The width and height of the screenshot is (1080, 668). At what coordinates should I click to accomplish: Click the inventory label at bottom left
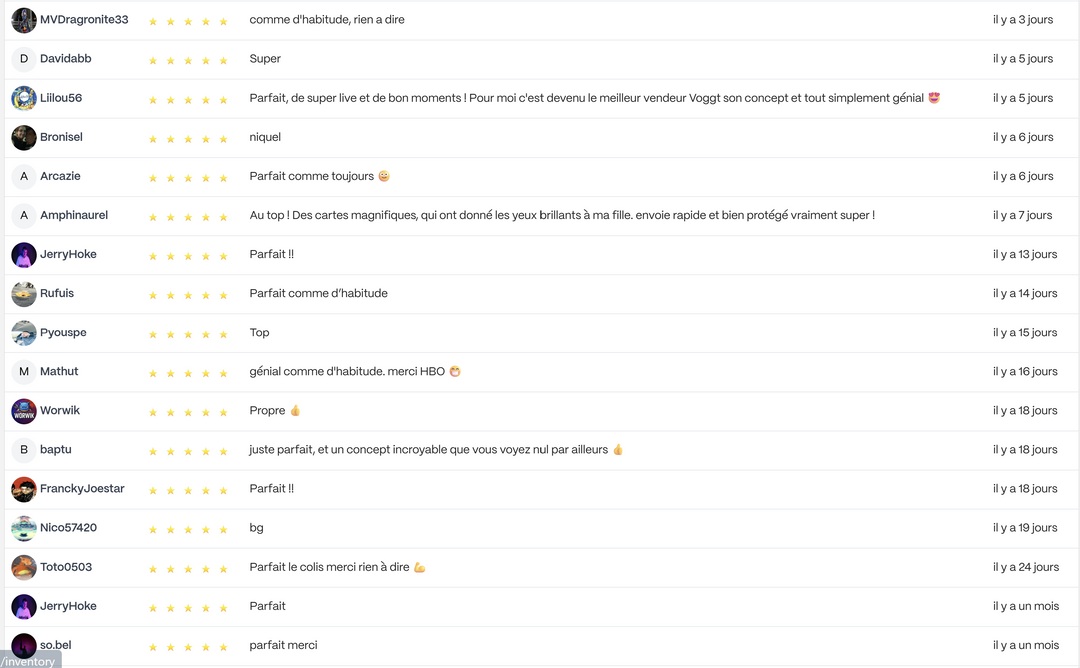pyautogui.click(x=30, y=661)
